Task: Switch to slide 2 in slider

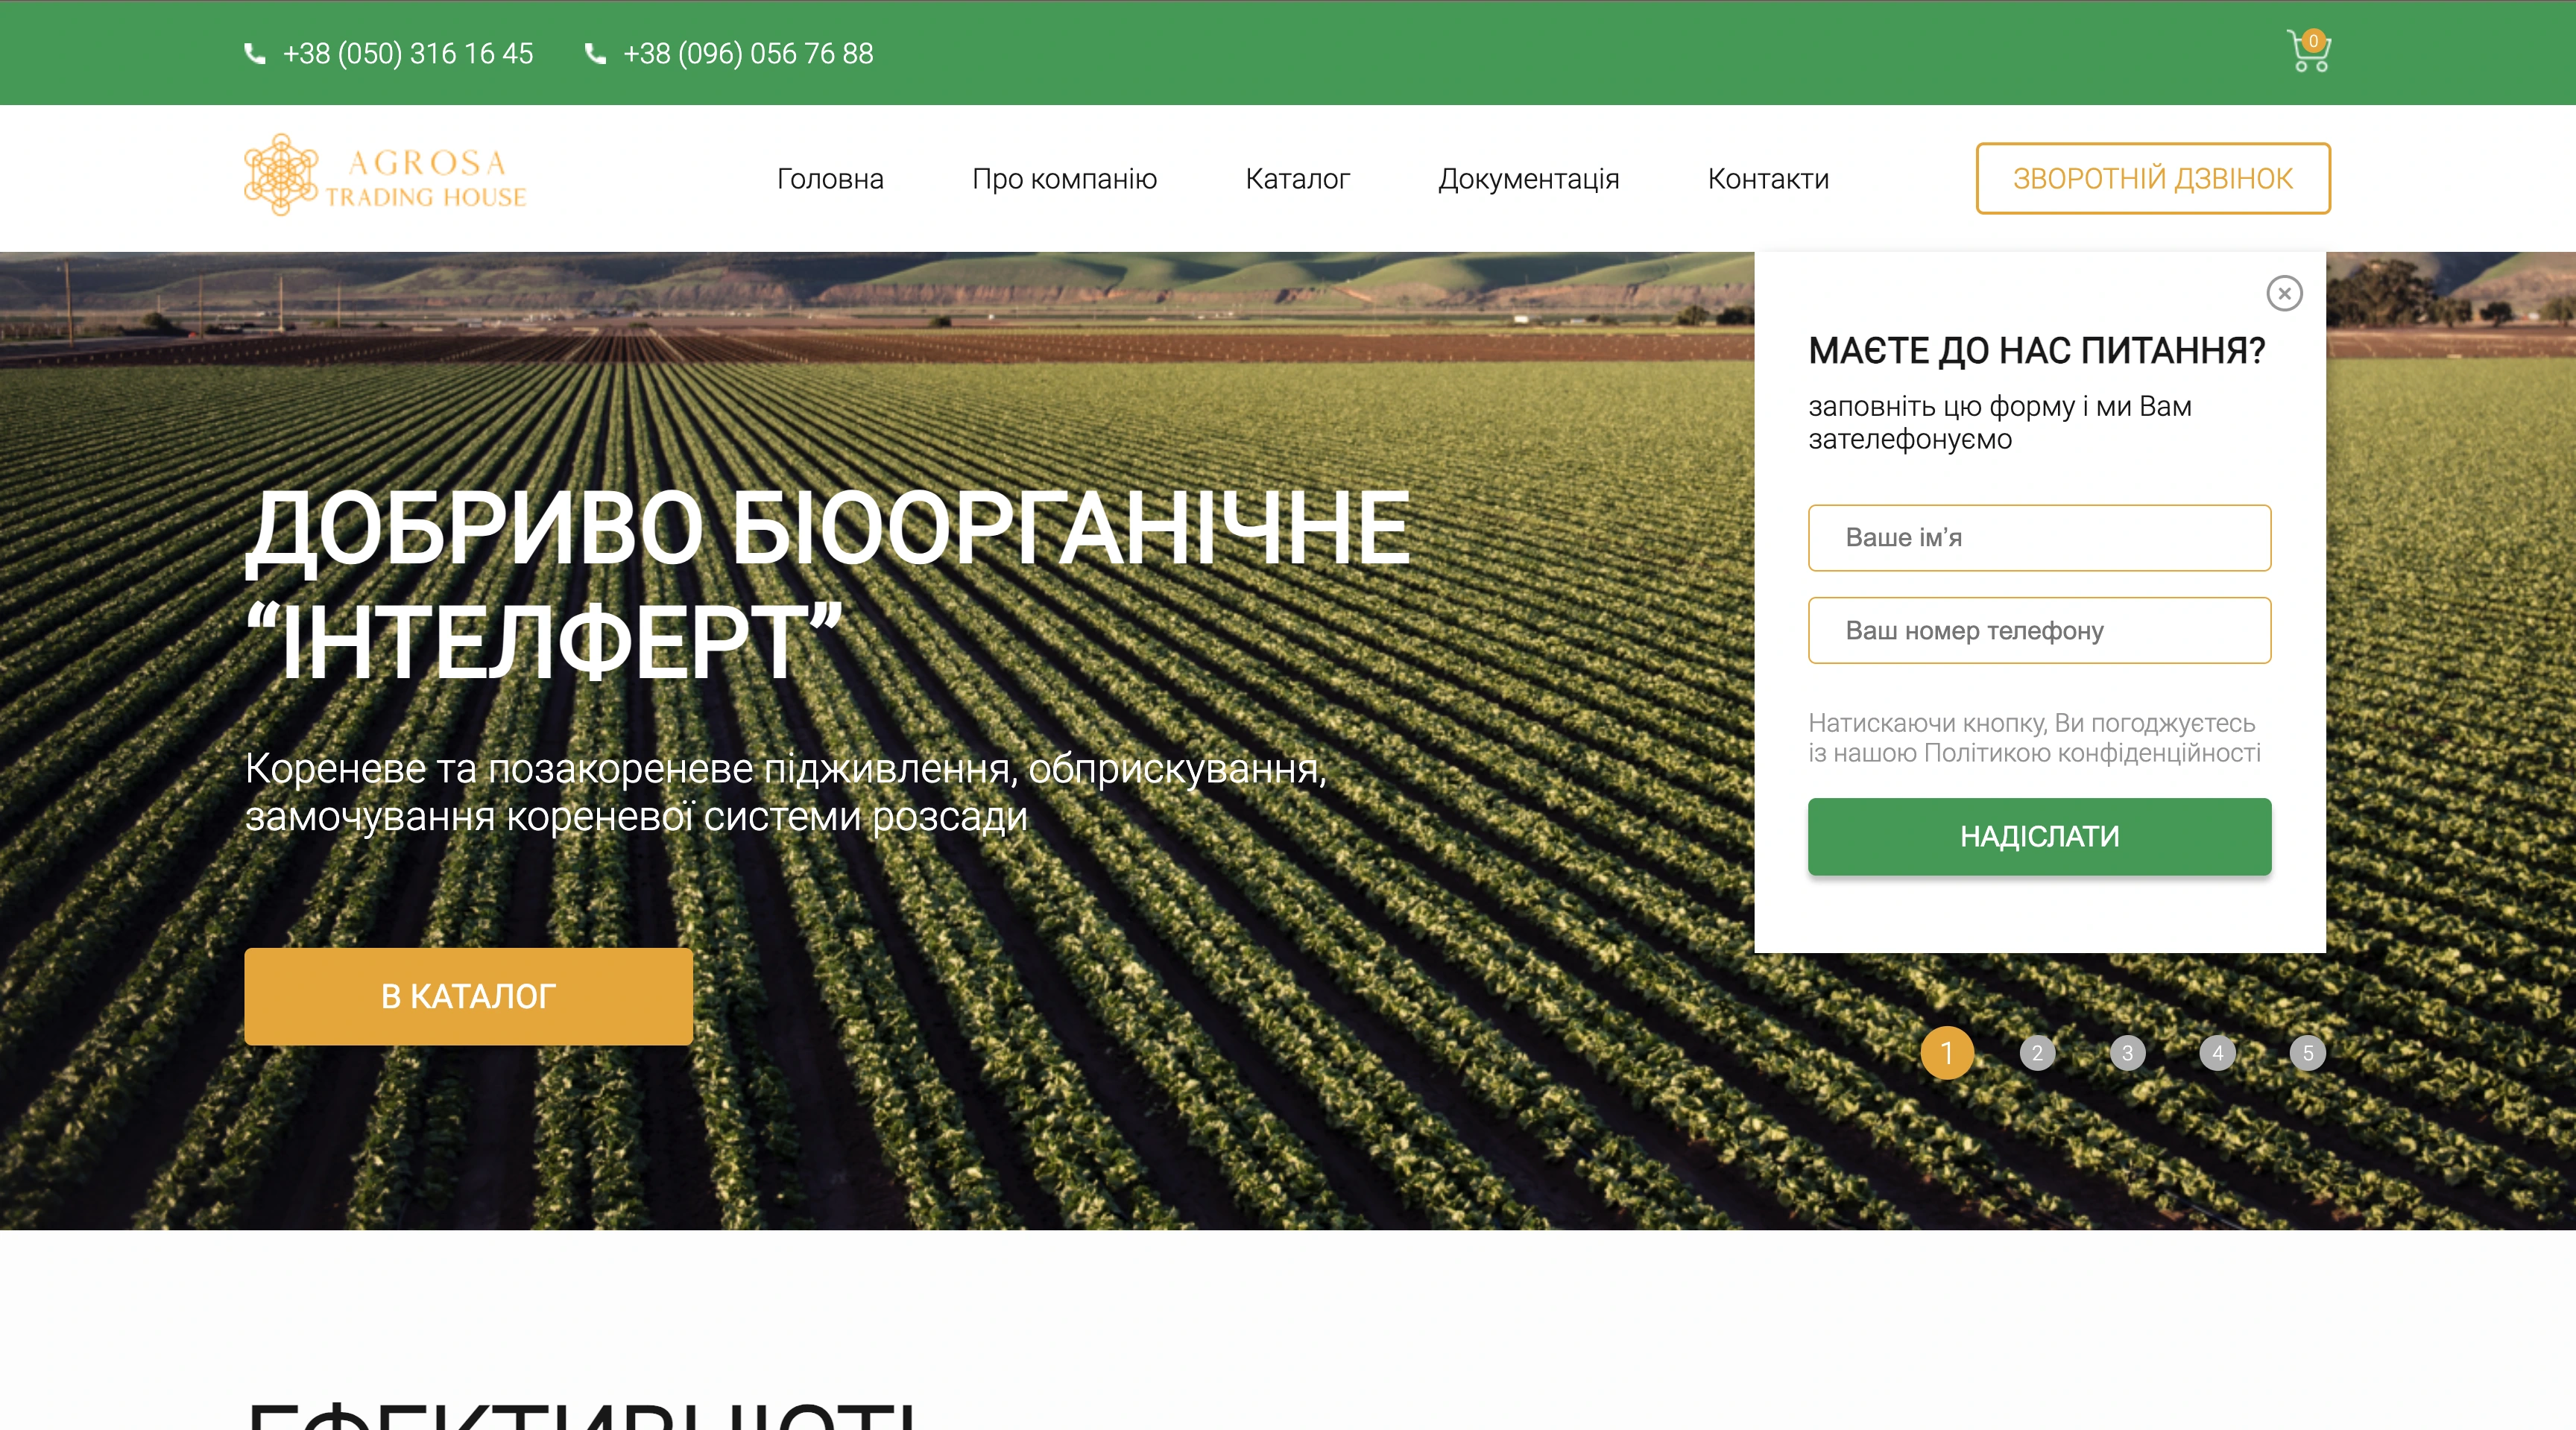Action: tap(2037, 1052)
